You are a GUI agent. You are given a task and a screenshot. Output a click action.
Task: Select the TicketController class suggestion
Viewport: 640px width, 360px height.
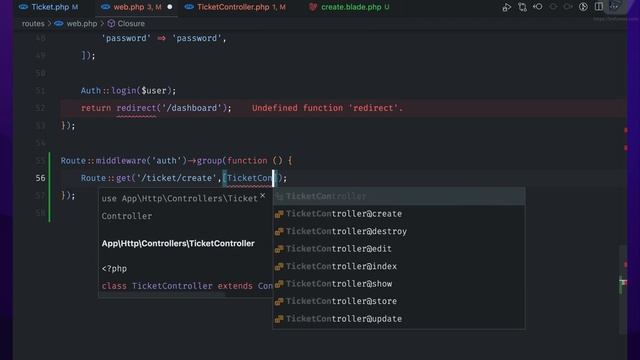pyautogui.click(x=399, y=196)
